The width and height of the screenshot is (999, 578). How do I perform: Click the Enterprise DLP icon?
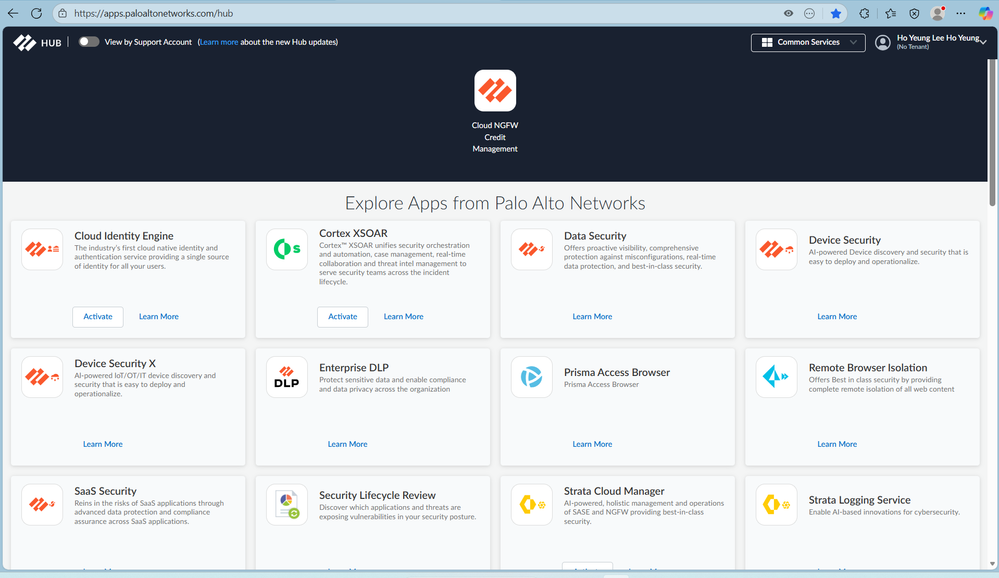coord(286,377)
